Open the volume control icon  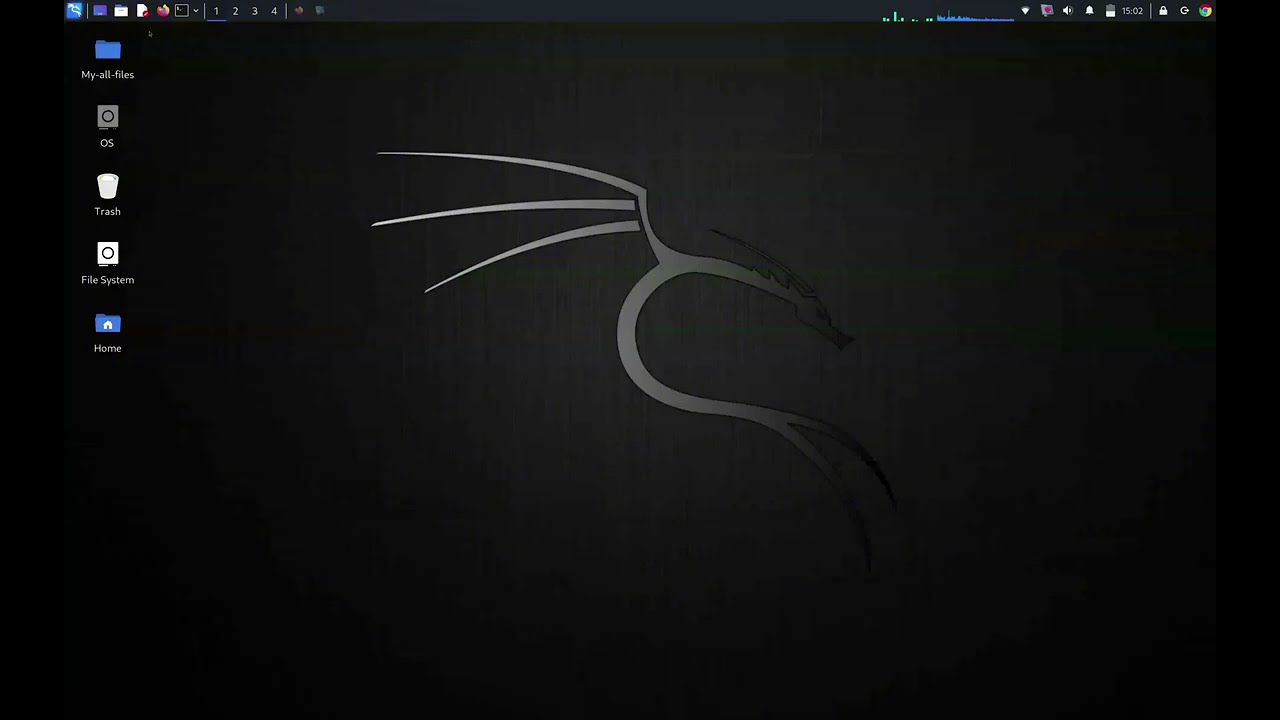pyautogui.click(x=1068, y=11)
